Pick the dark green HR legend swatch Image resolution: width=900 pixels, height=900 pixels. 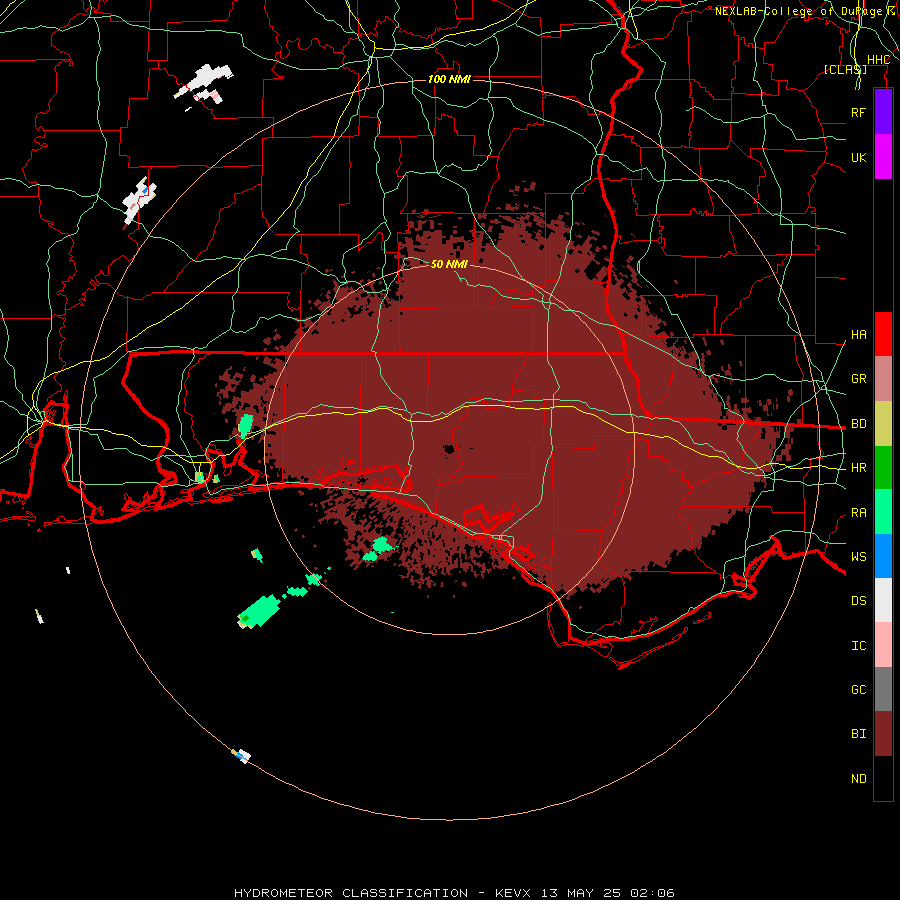883,468
